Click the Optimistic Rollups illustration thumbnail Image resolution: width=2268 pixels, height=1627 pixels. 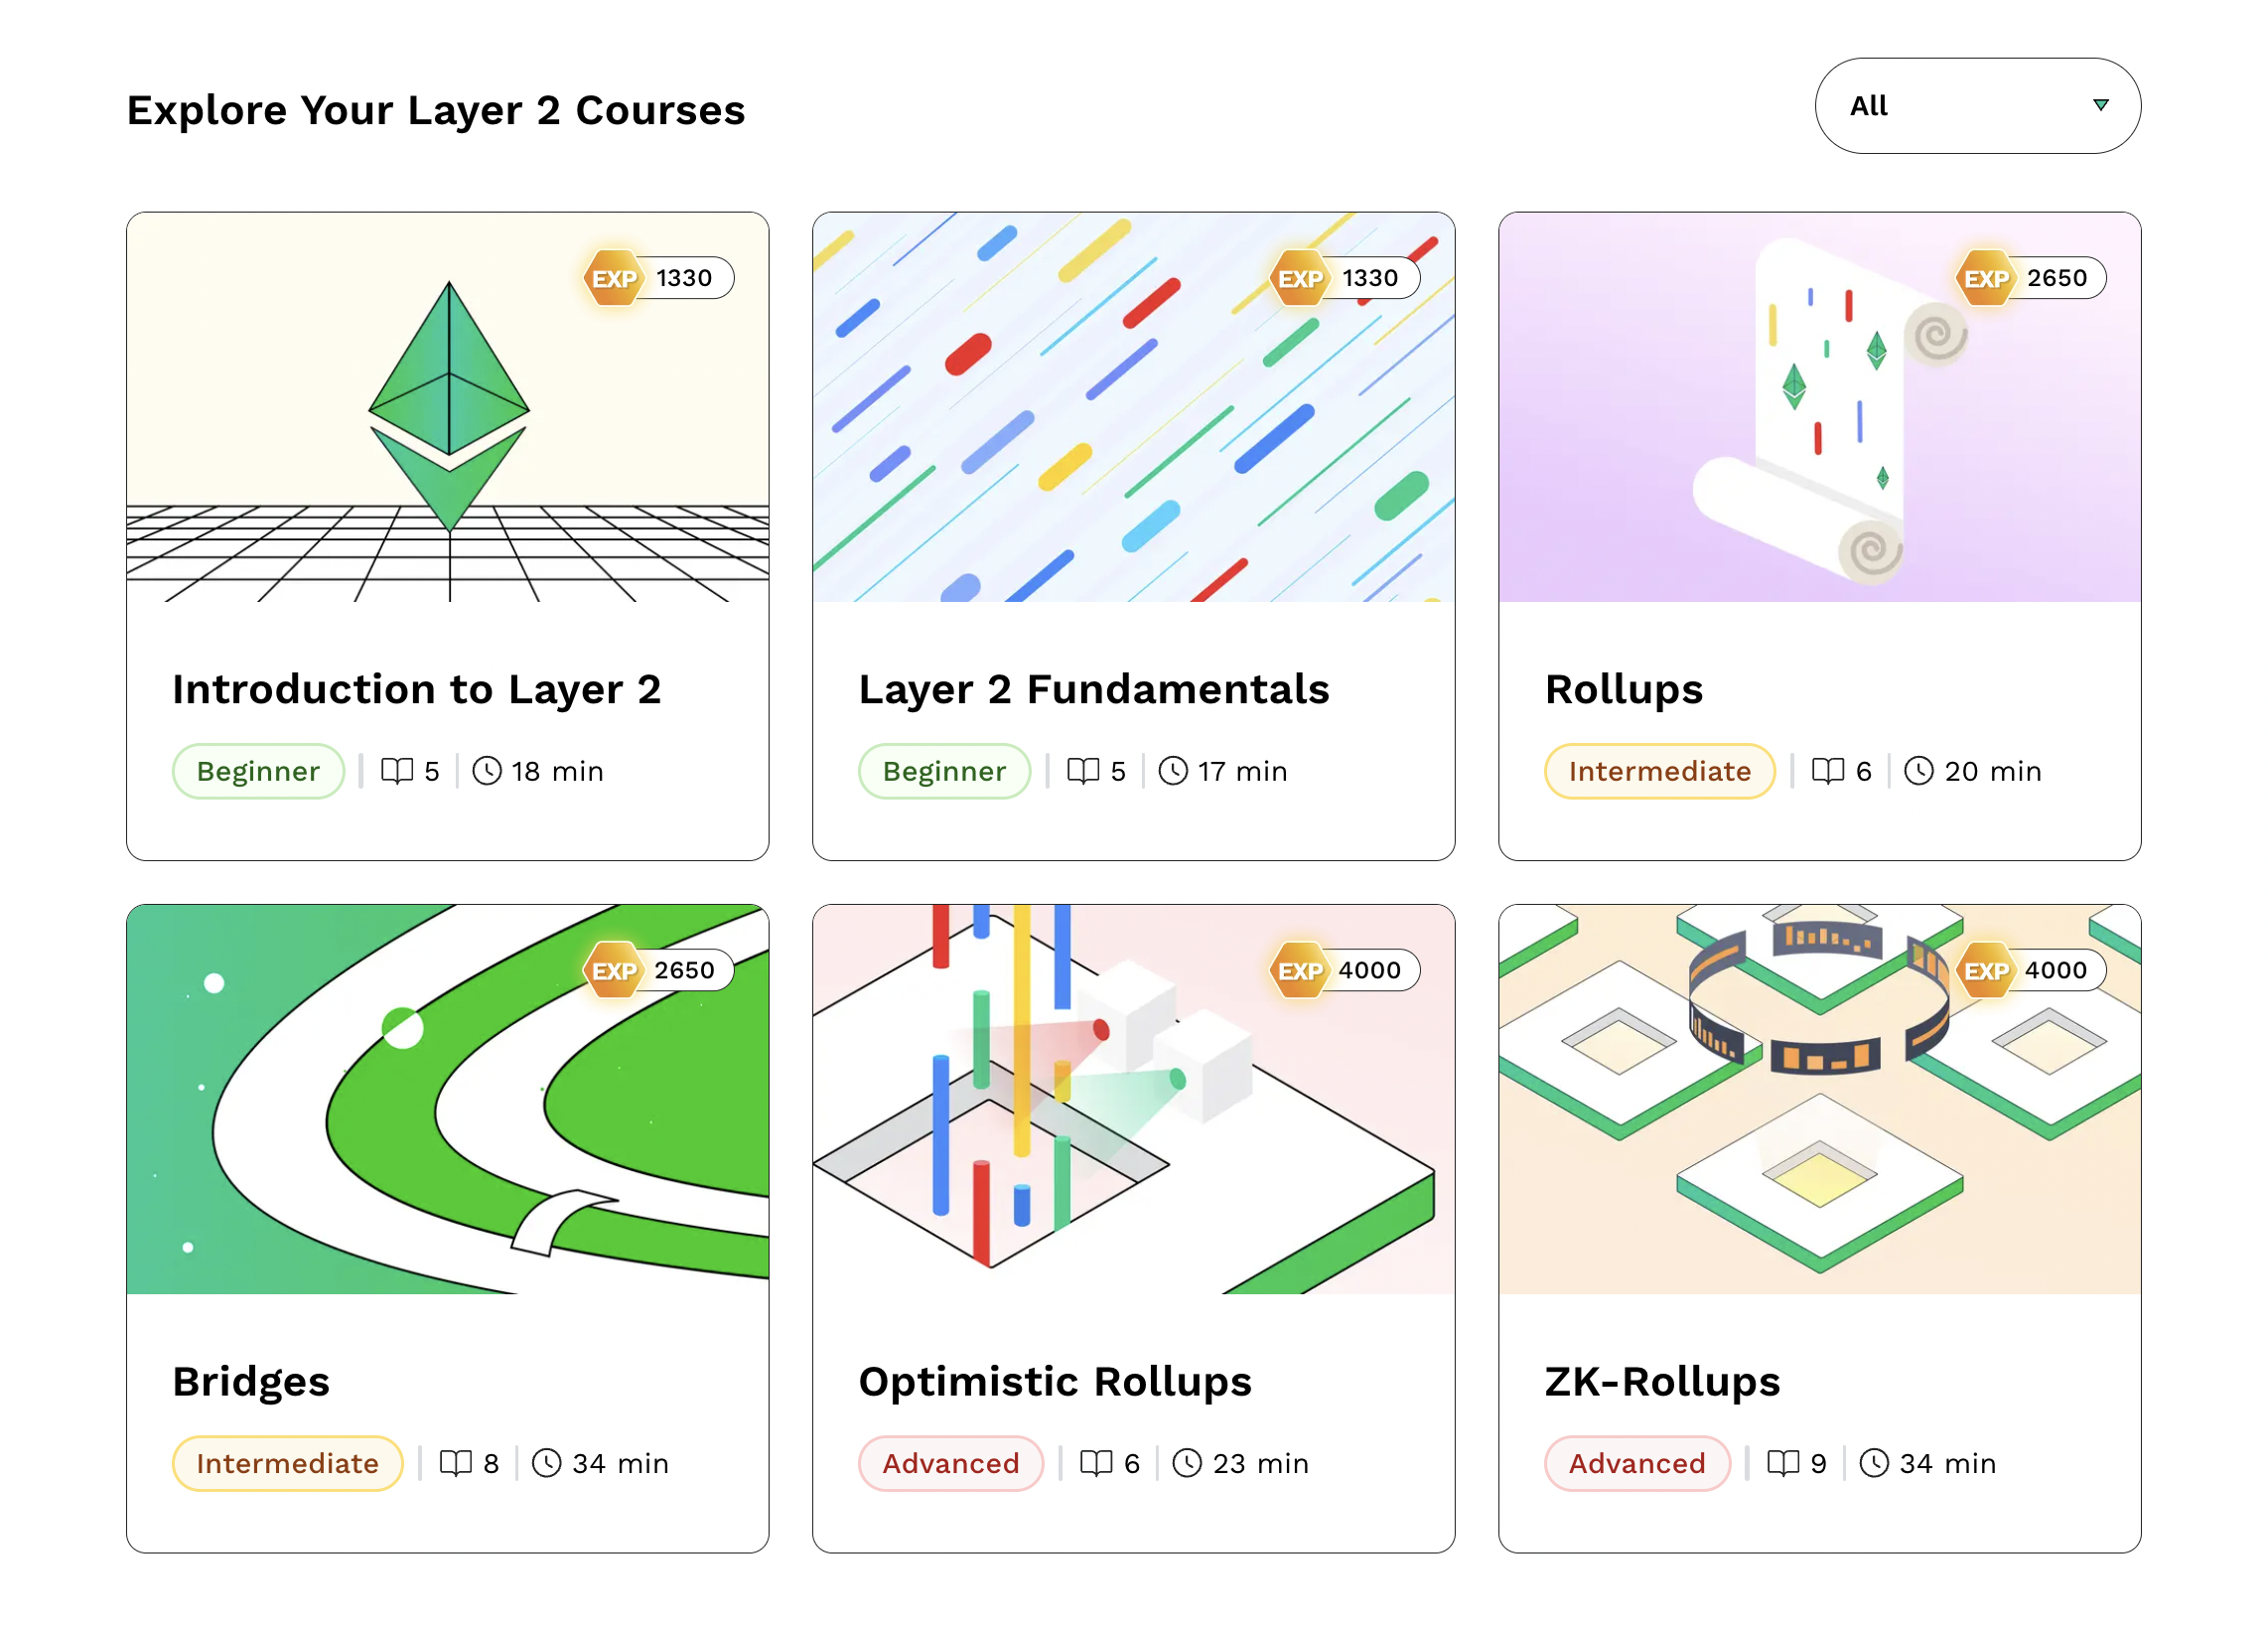tap(1133, 1099)
